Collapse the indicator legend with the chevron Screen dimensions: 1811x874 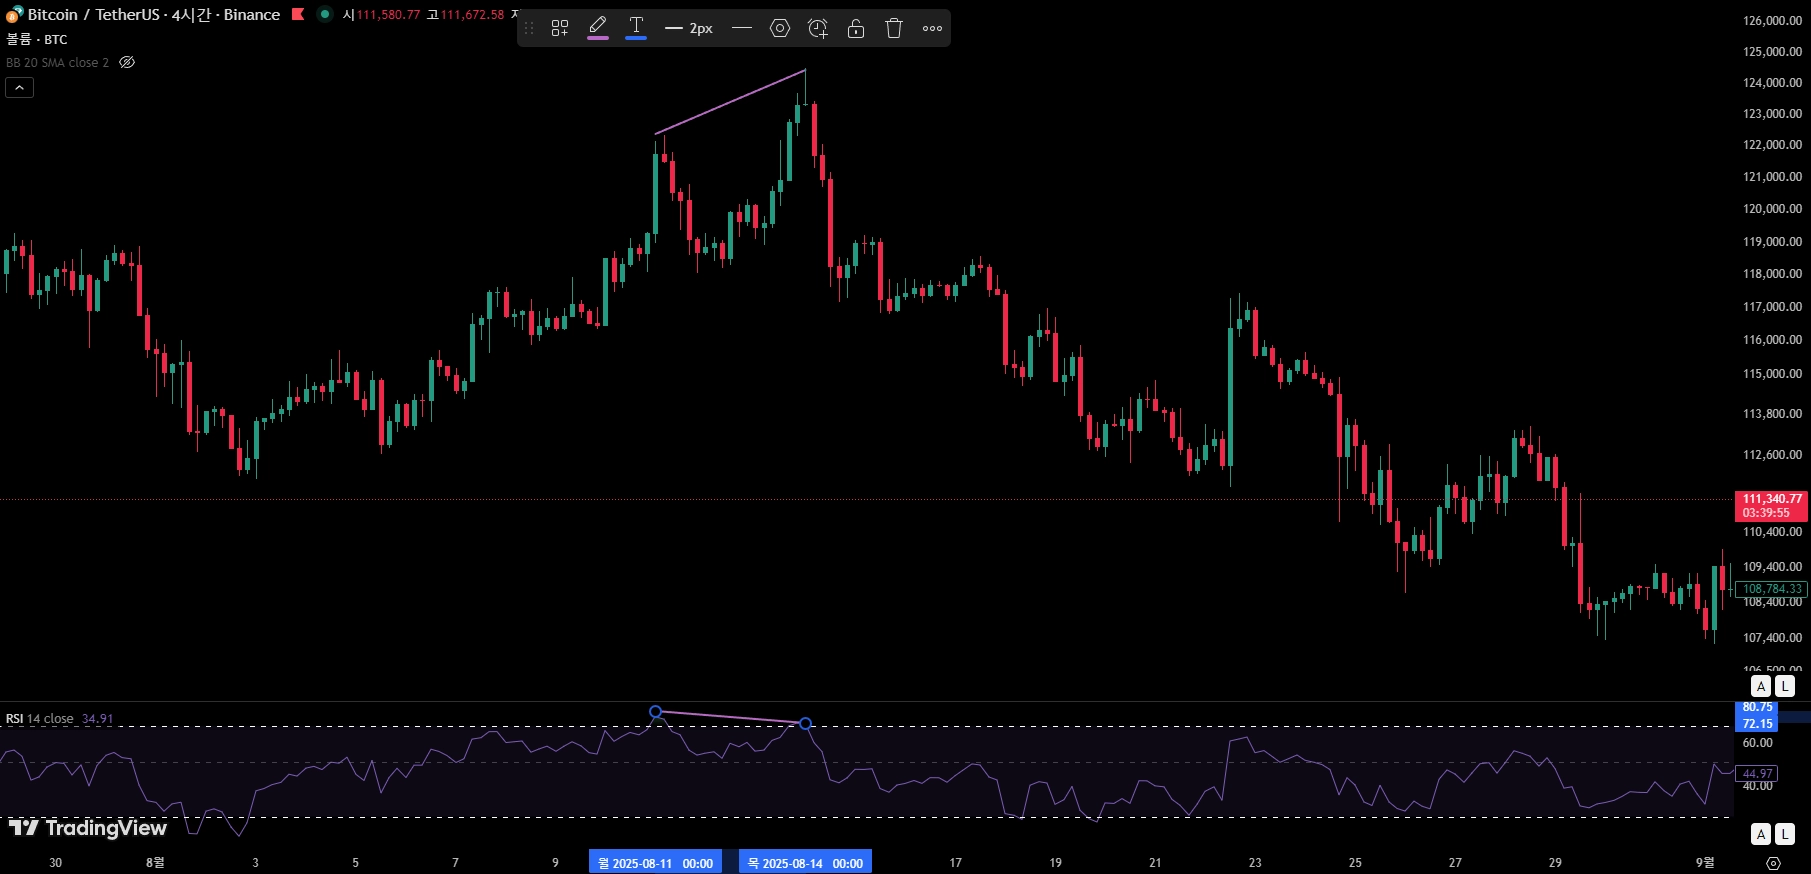click(19, 88)
